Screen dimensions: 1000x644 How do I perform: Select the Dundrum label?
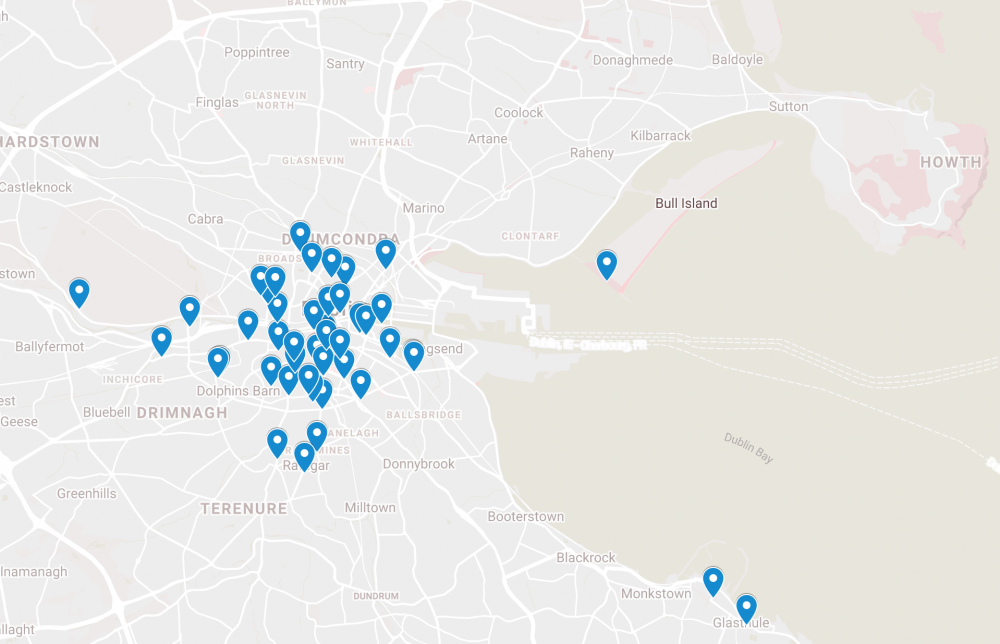coord(376,596)
